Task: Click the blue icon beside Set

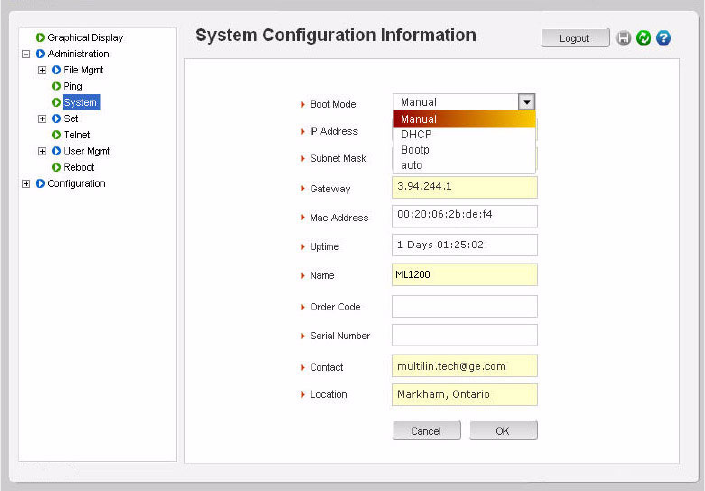Action: (x=56, y=119)
